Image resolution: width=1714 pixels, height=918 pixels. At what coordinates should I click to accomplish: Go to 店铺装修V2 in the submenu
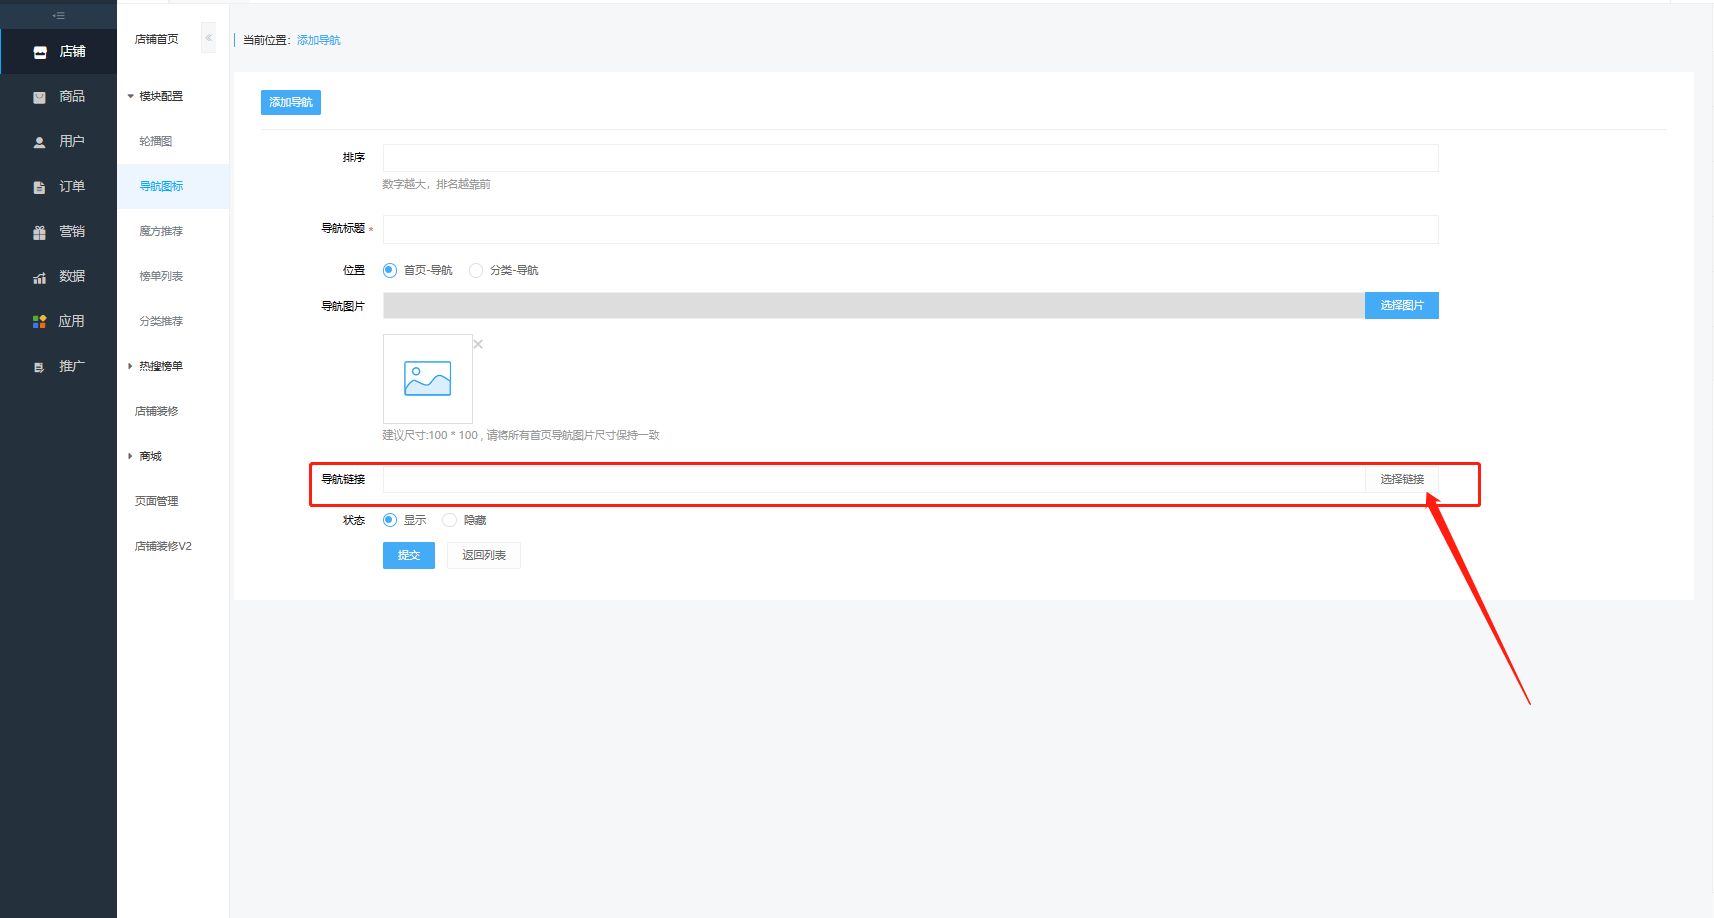coord(163,546)
